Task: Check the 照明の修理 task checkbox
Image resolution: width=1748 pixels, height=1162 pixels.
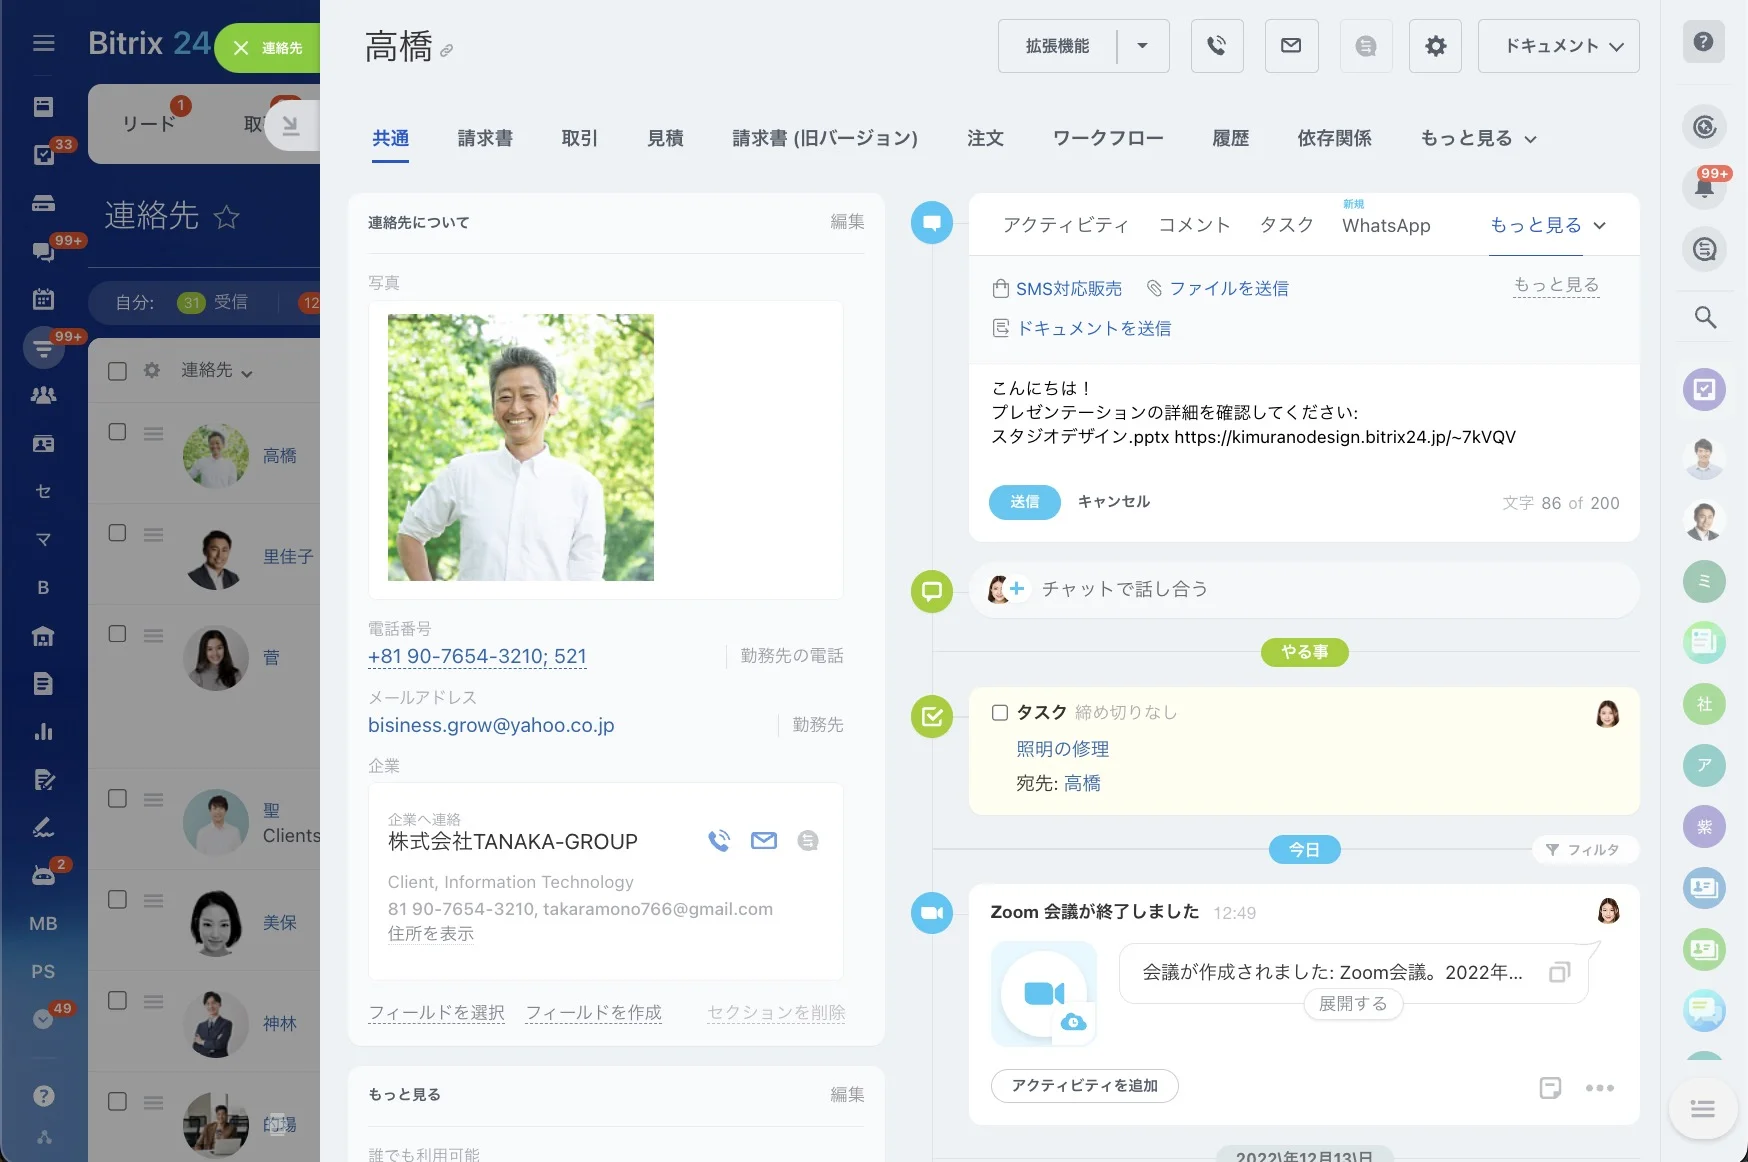Action: coord(999,712)
